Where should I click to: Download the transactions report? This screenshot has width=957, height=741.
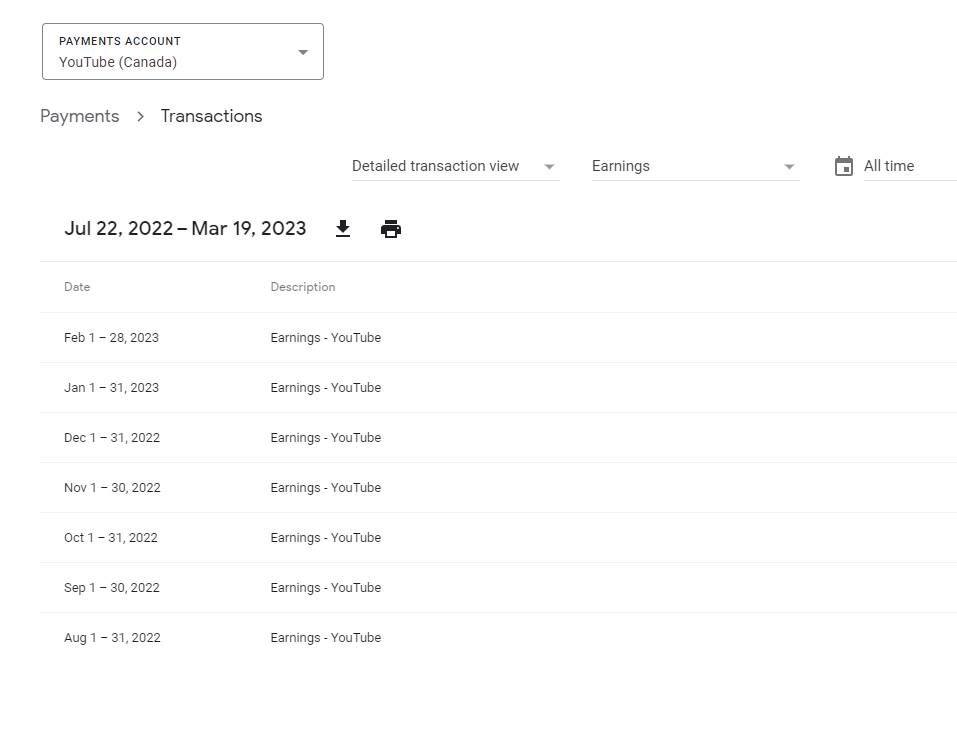pos(343,229)
